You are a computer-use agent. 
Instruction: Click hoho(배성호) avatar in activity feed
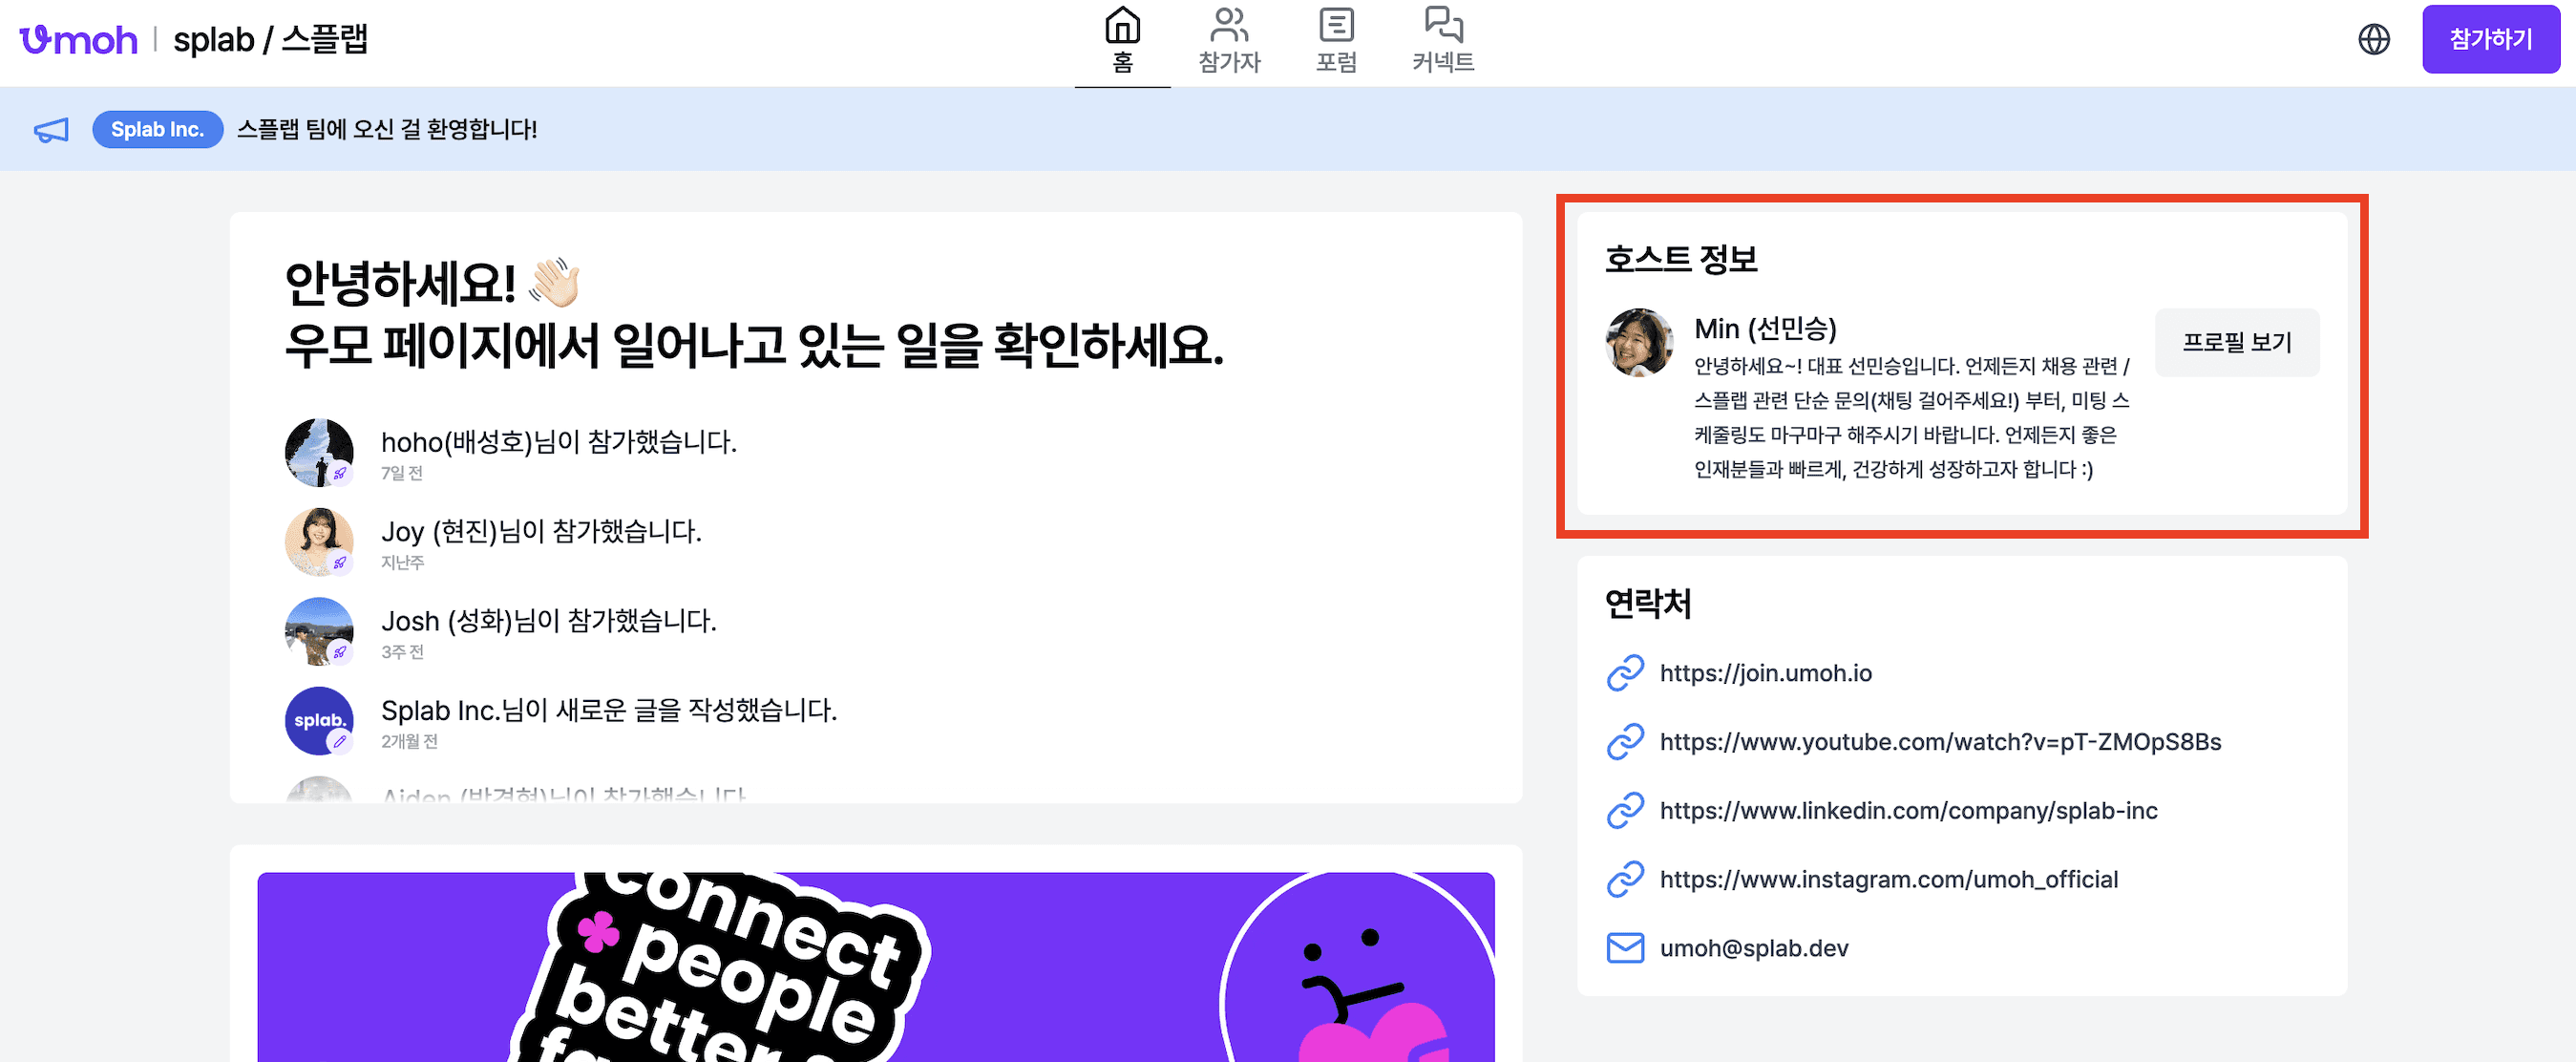pos(319,452)
